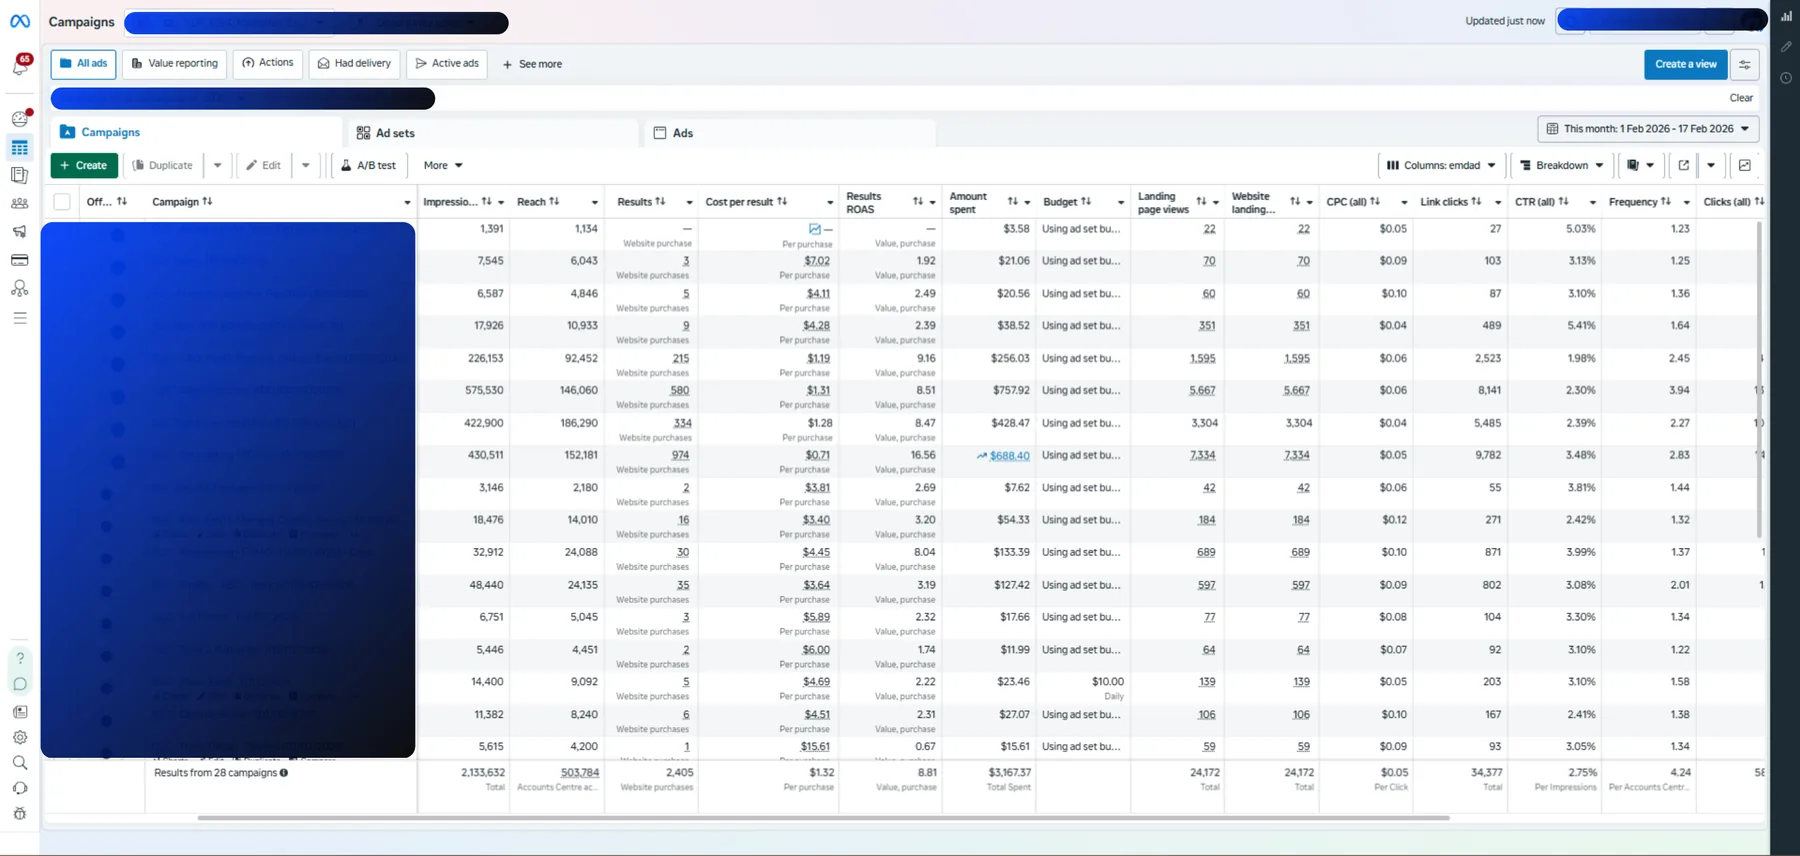The height and width of the screenshot is (856, 1800).
Task: Open Ads reporting pages icon in sidebar
Action: pyautogui.click(x=20, y=175)
